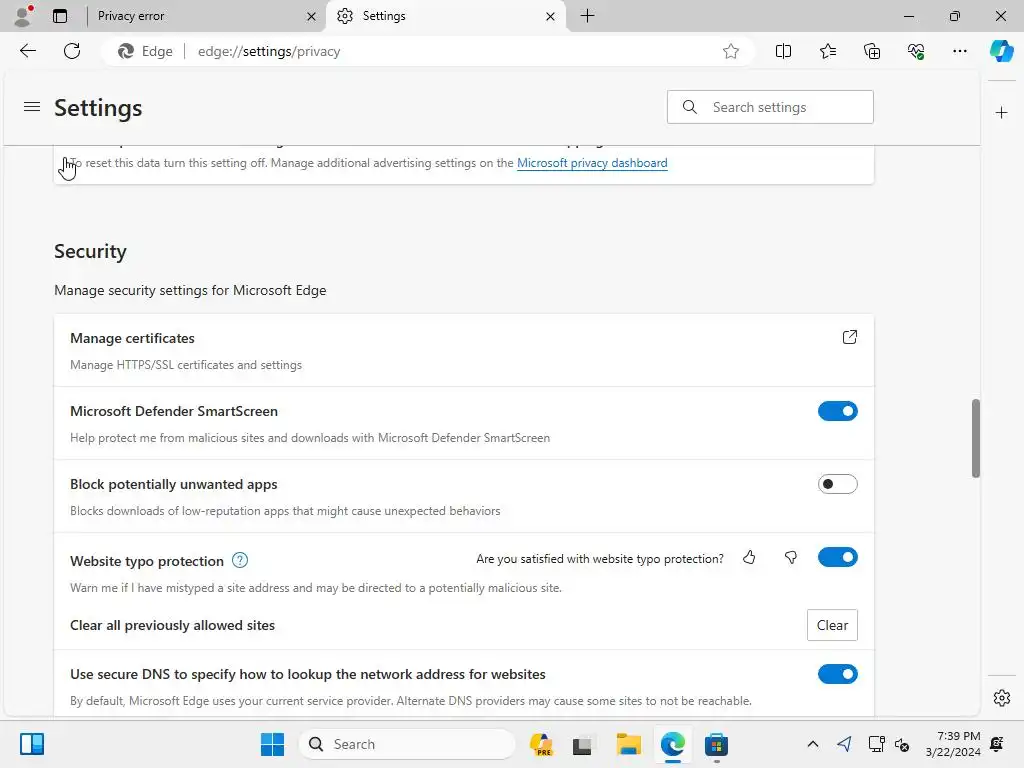Show hidden system tray icons

pos(812,744)
